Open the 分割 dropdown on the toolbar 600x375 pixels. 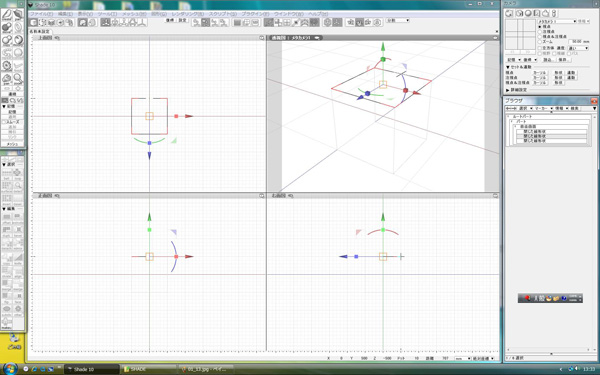(x=398, y=20)
